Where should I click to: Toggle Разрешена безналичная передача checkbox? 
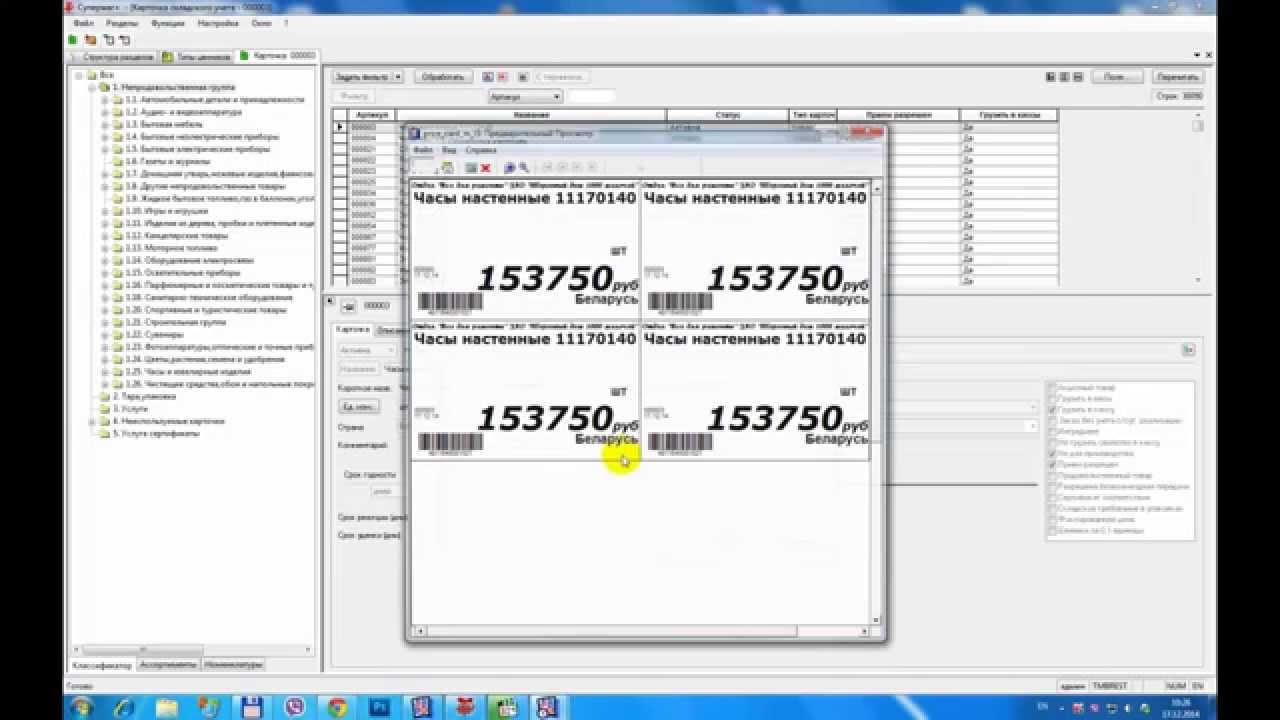[x=1051, y=486]
